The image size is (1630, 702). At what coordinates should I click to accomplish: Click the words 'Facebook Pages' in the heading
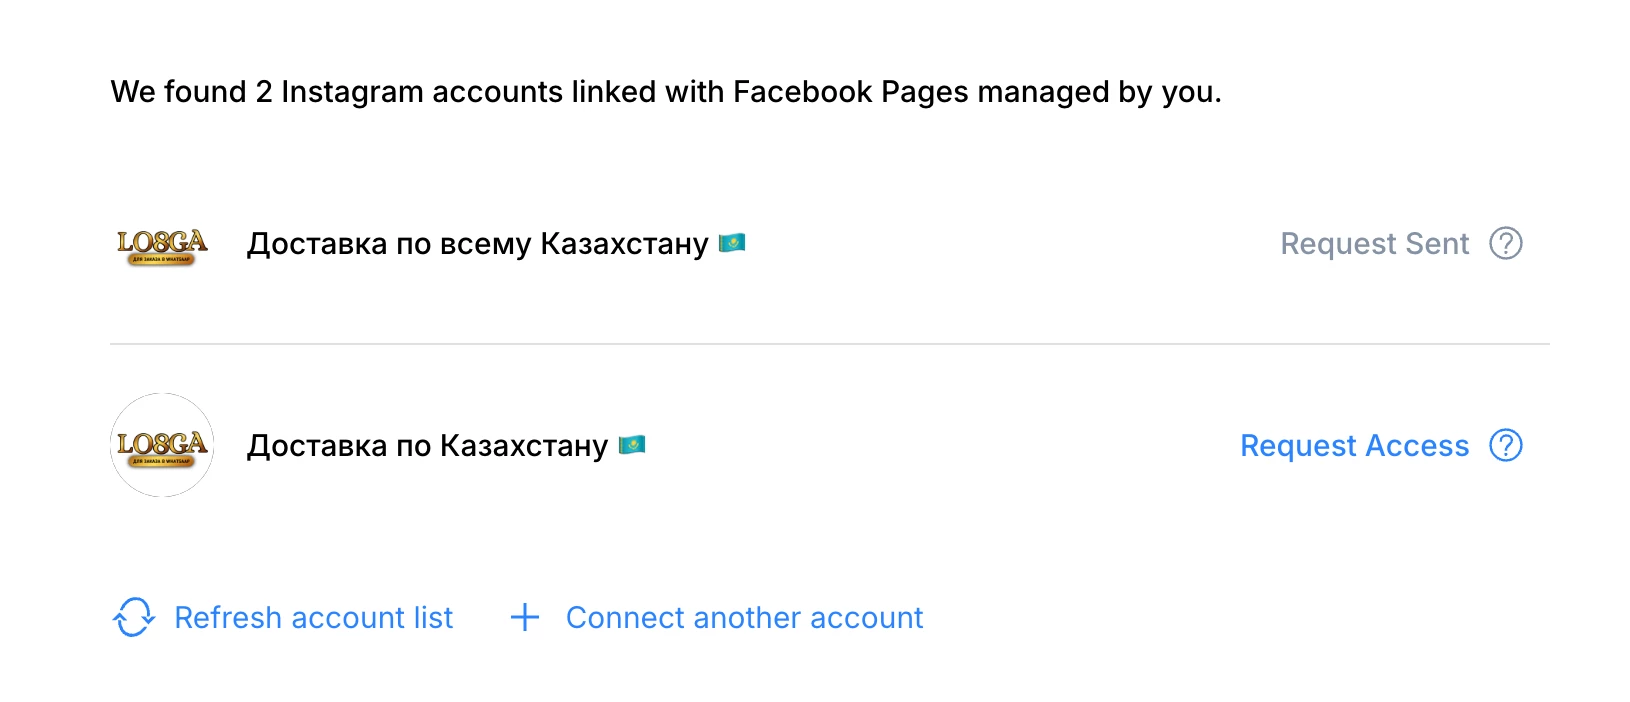coord(850,92)
